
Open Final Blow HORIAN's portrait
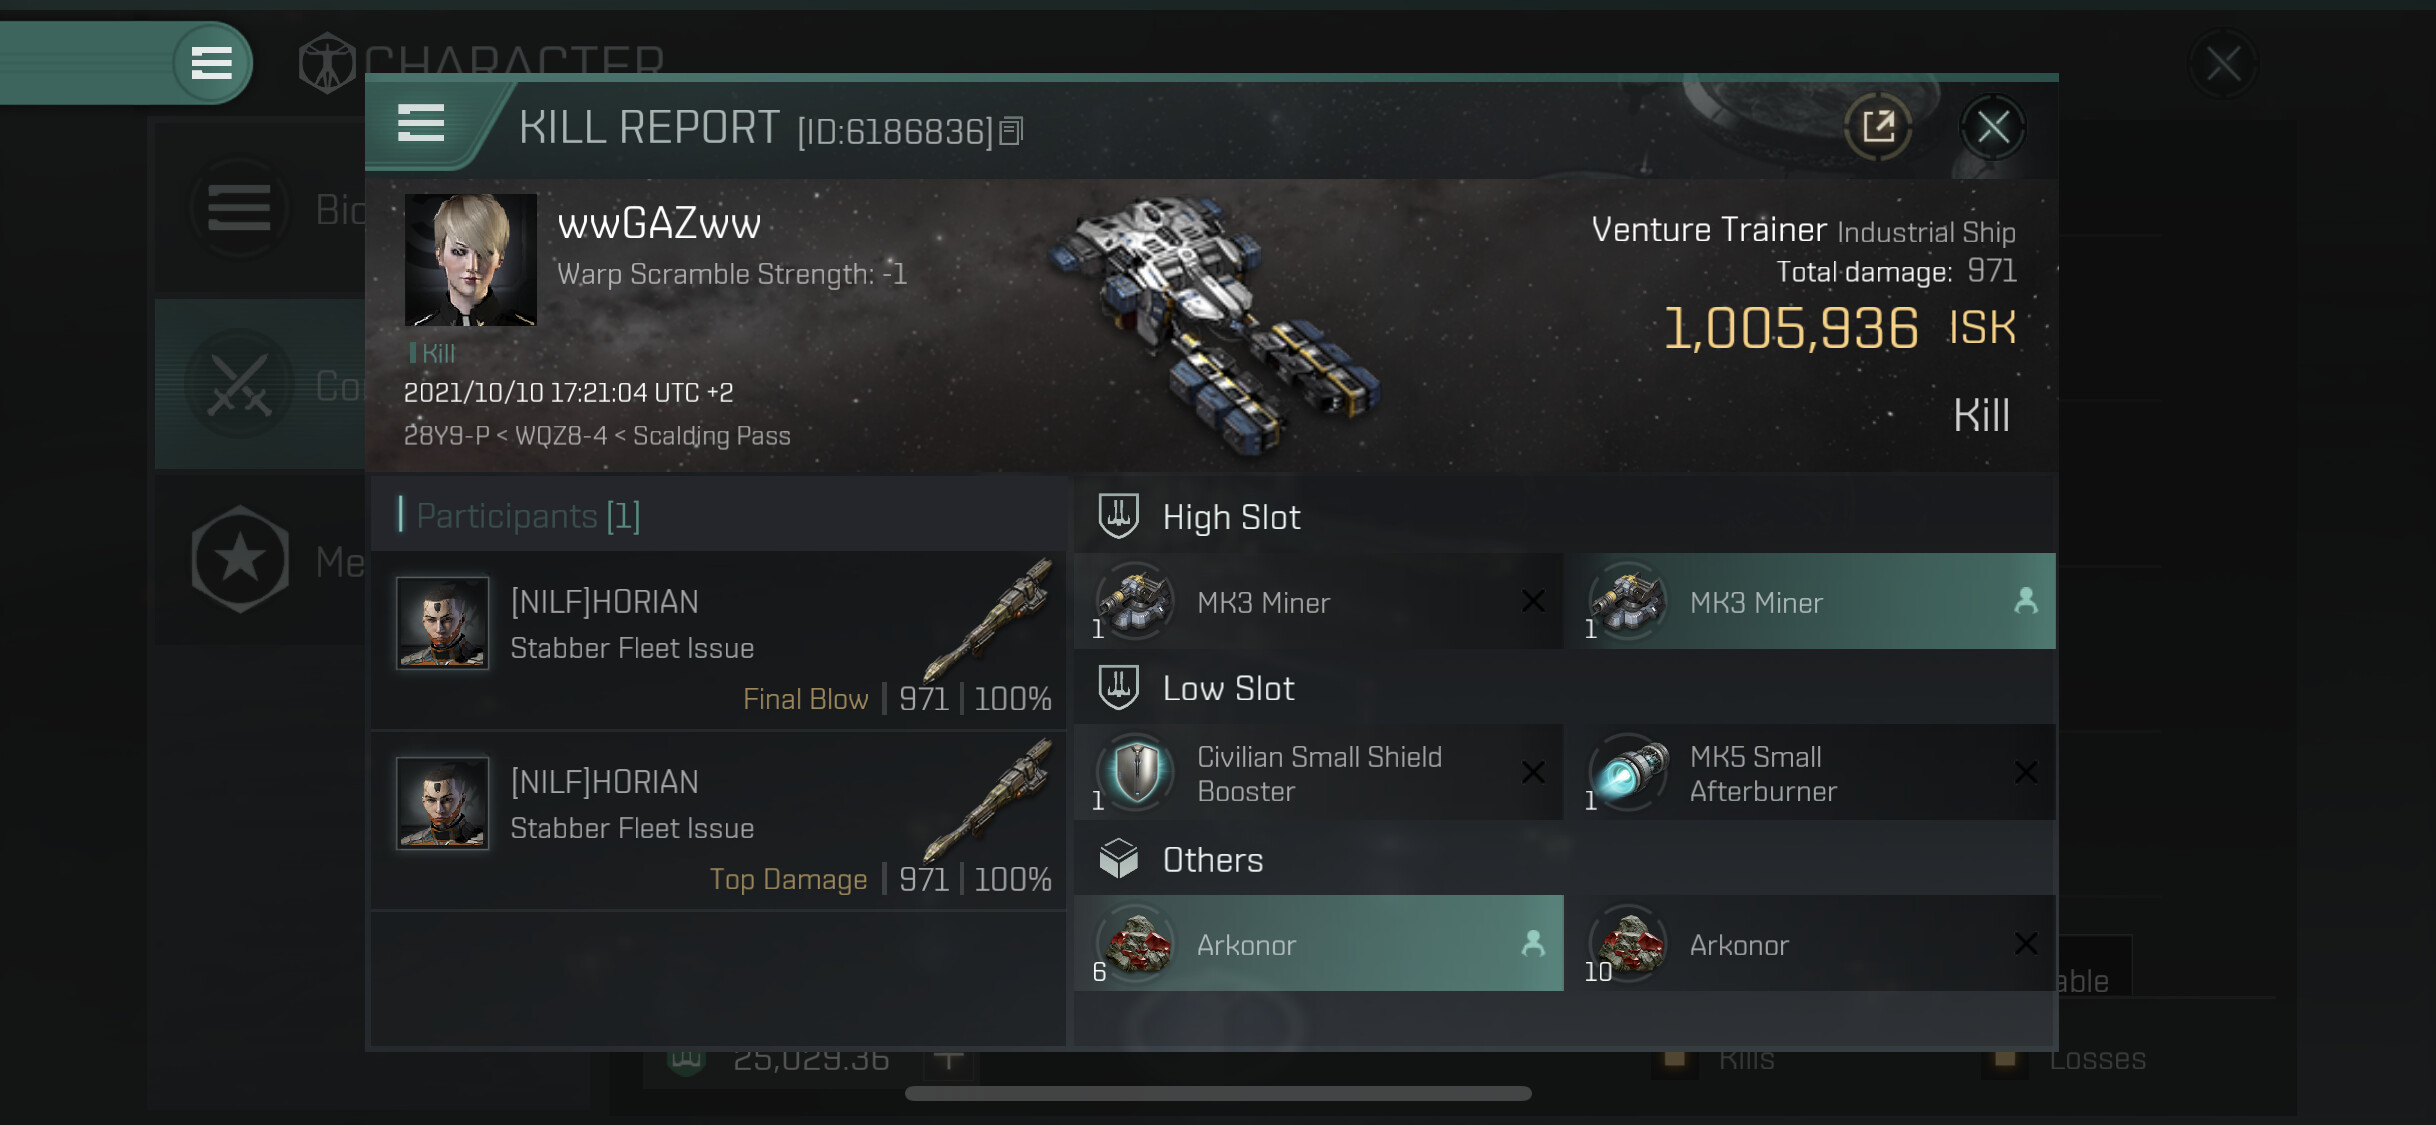point(442,622)
